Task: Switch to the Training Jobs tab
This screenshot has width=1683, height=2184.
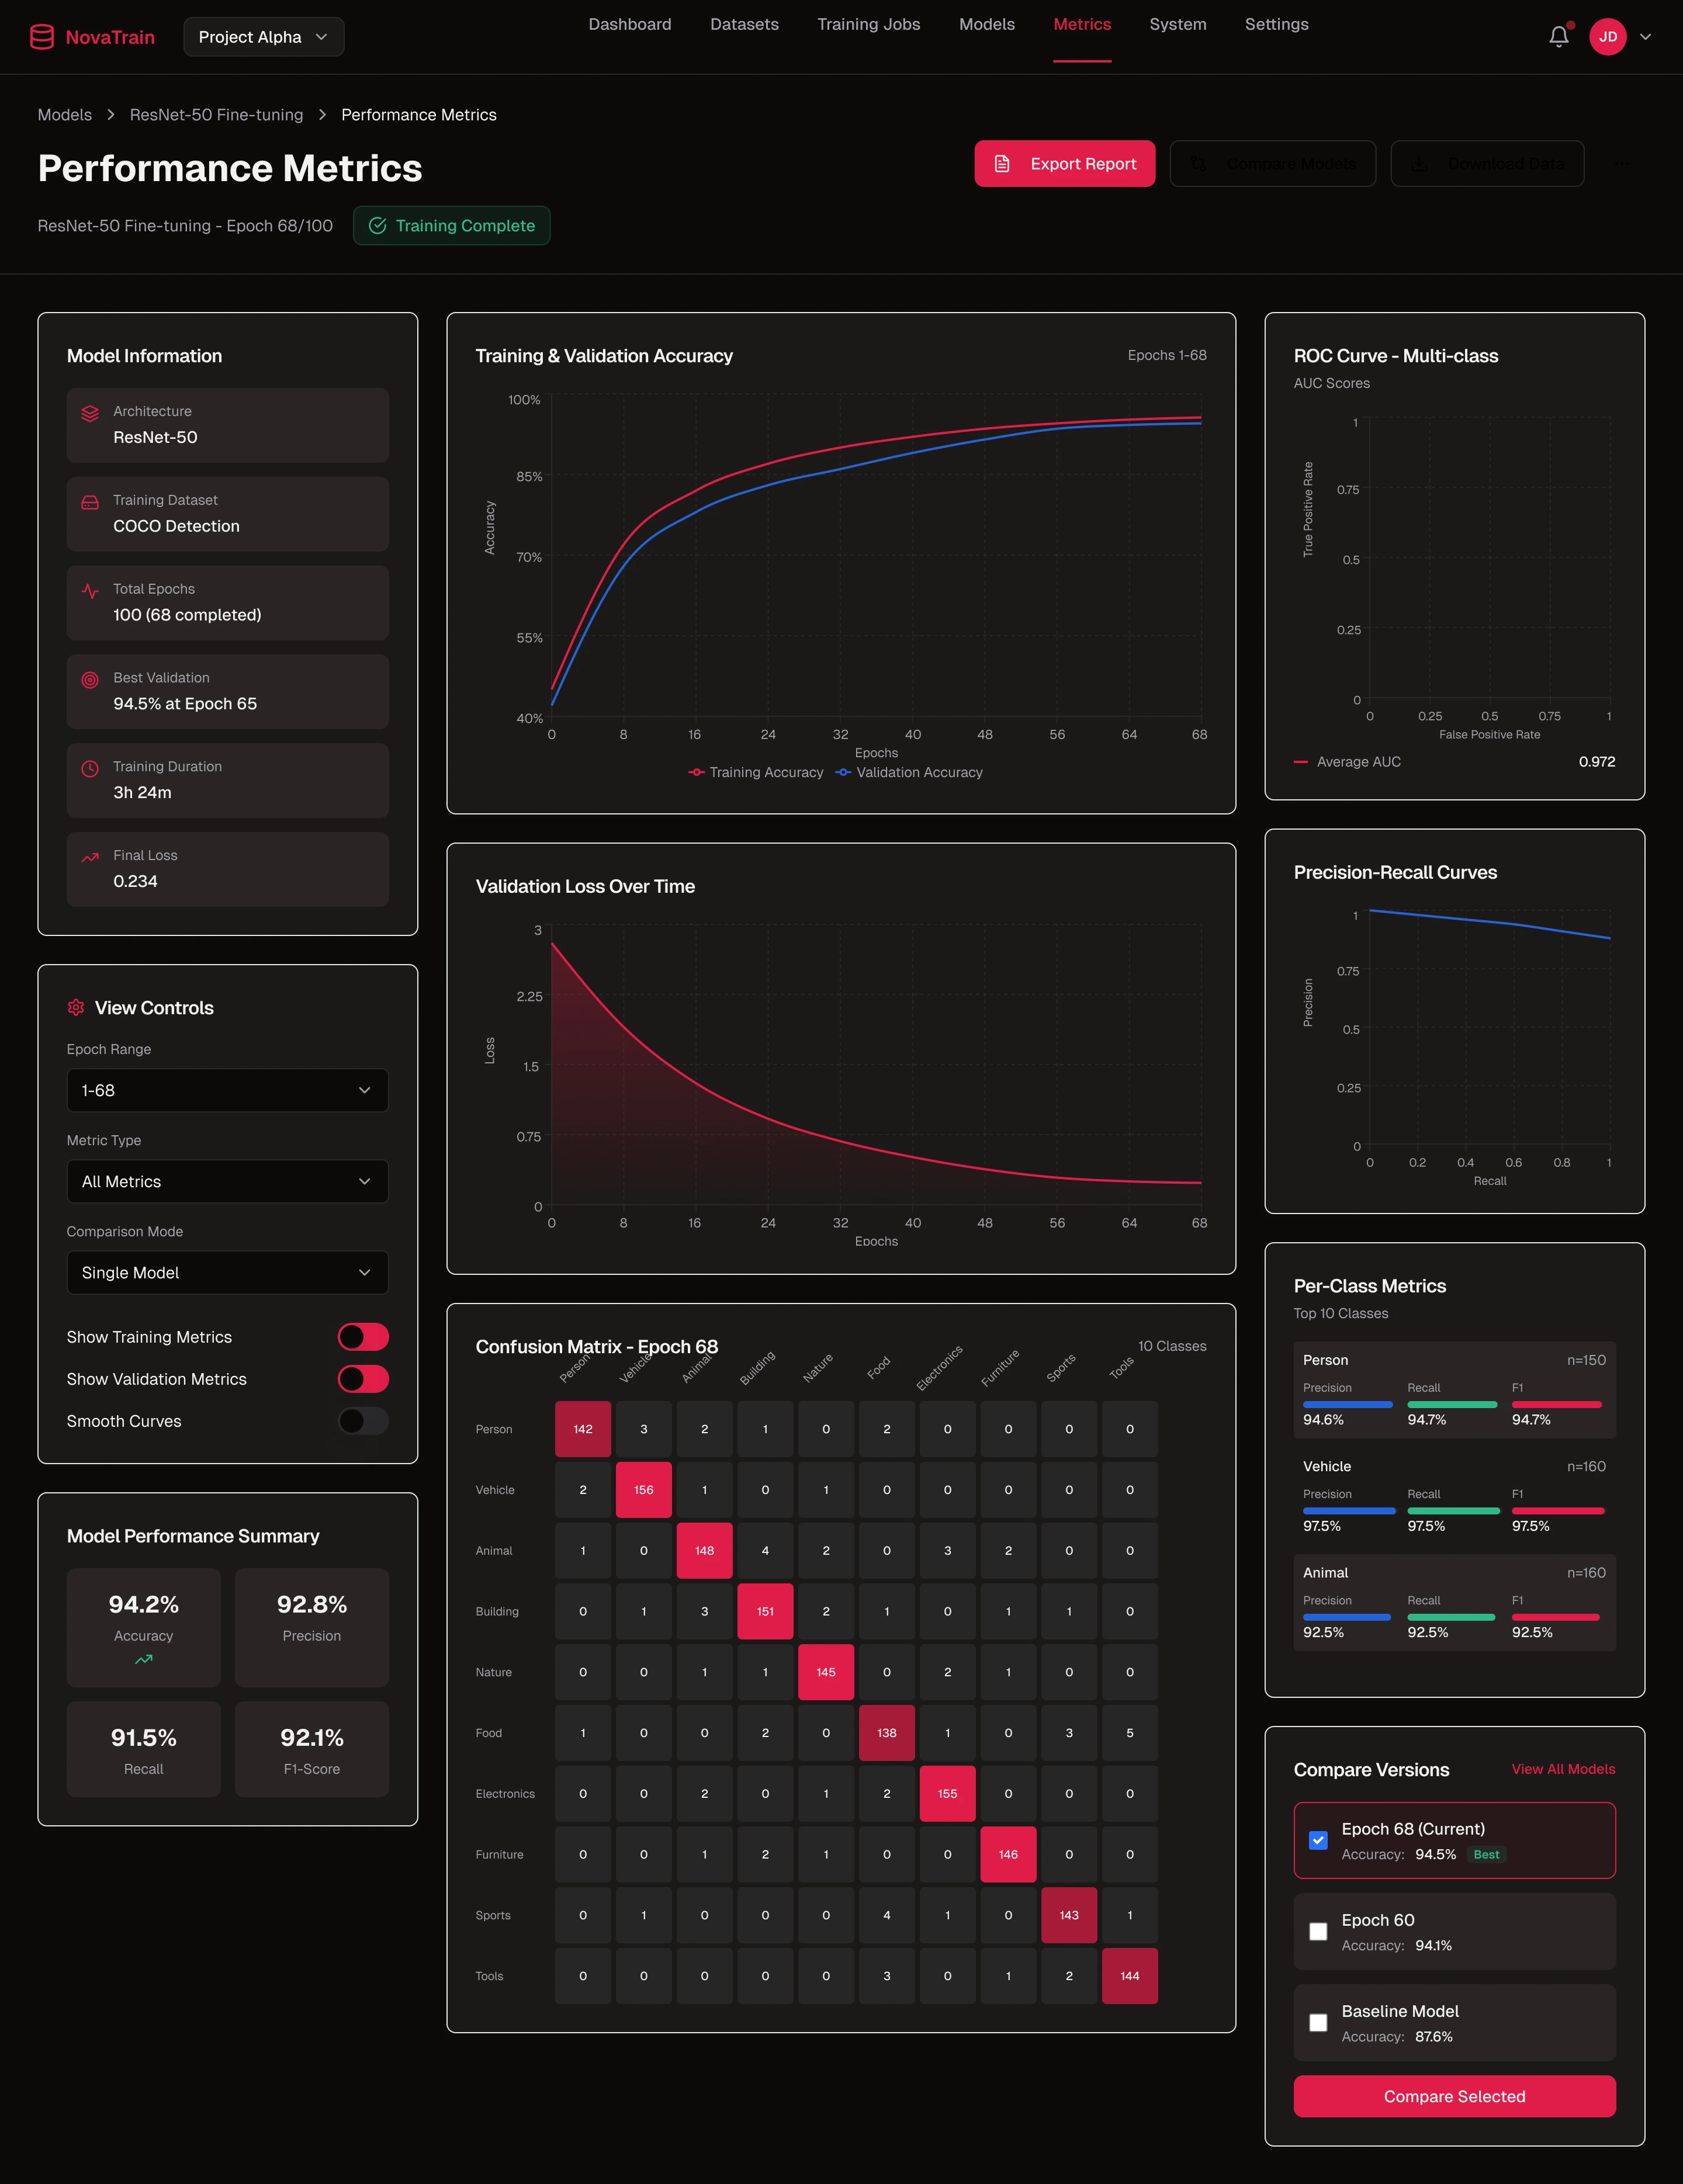Action: pos(868,24)
